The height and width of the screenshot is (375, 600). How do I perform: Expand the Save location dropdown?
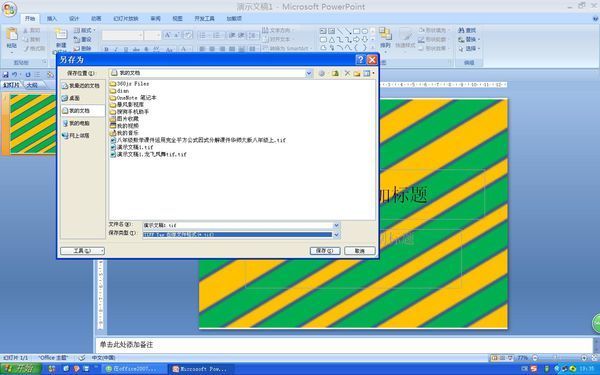click(308, 73)
